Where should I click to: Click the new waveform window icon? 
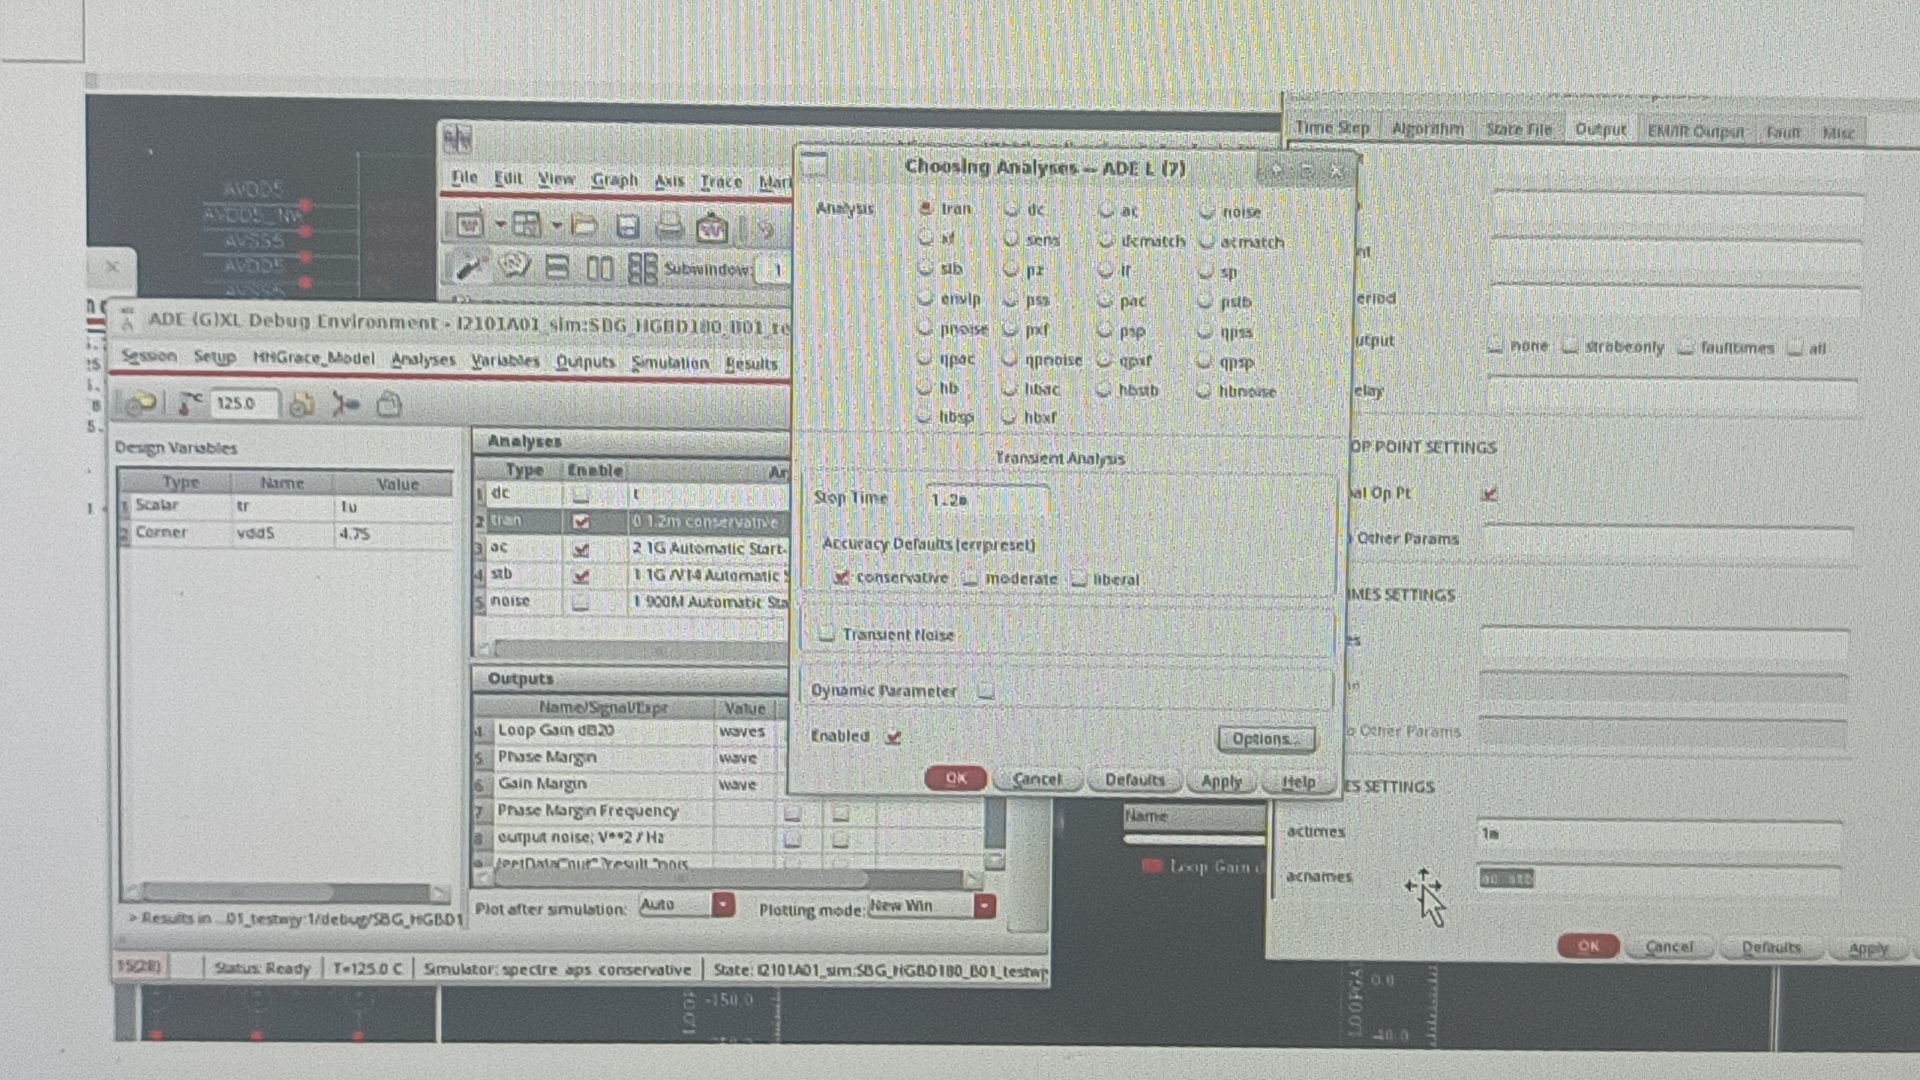pos(469,225)
